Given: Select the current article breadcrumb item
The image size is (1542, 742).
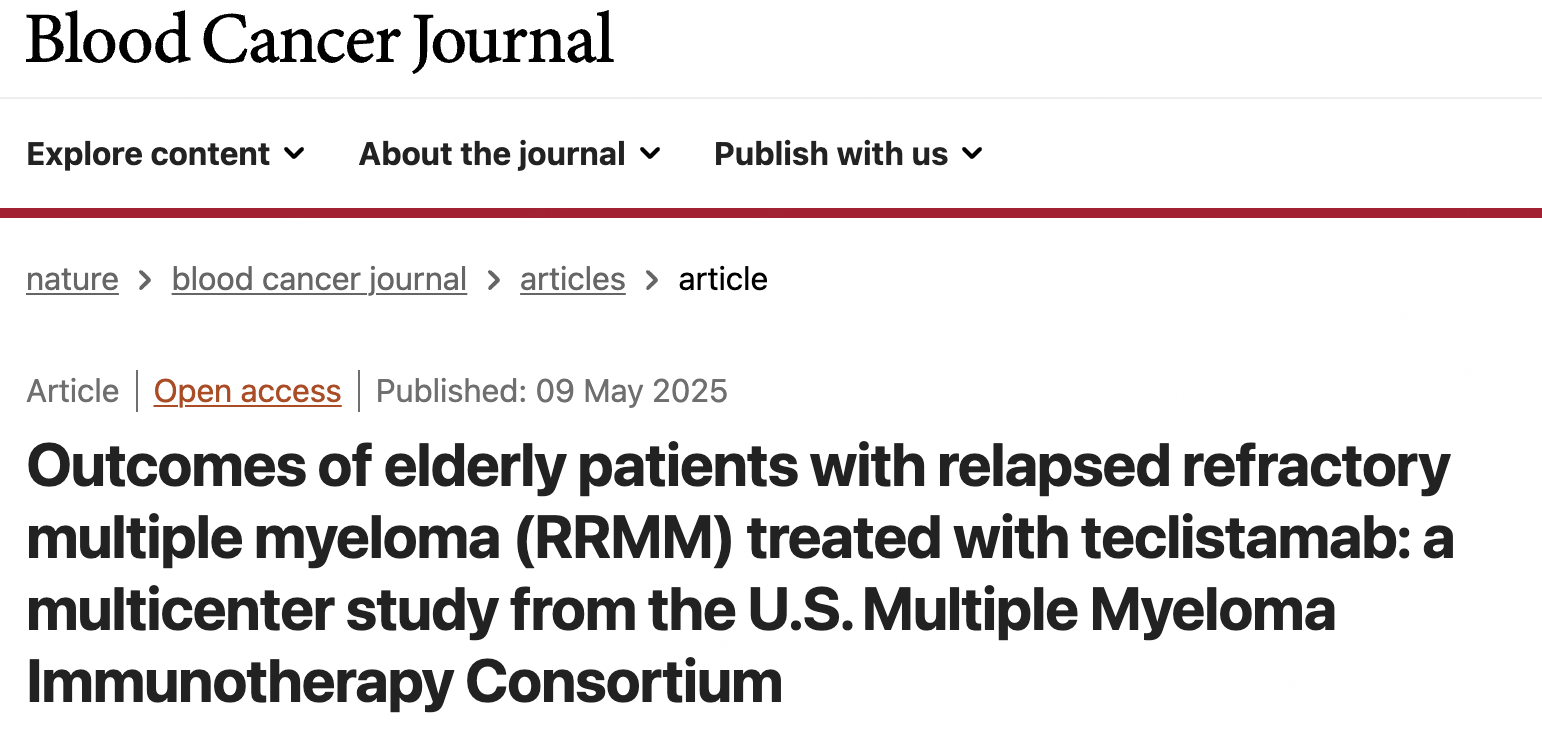Looking at the screenshot, I should click(x=723, y=279).
